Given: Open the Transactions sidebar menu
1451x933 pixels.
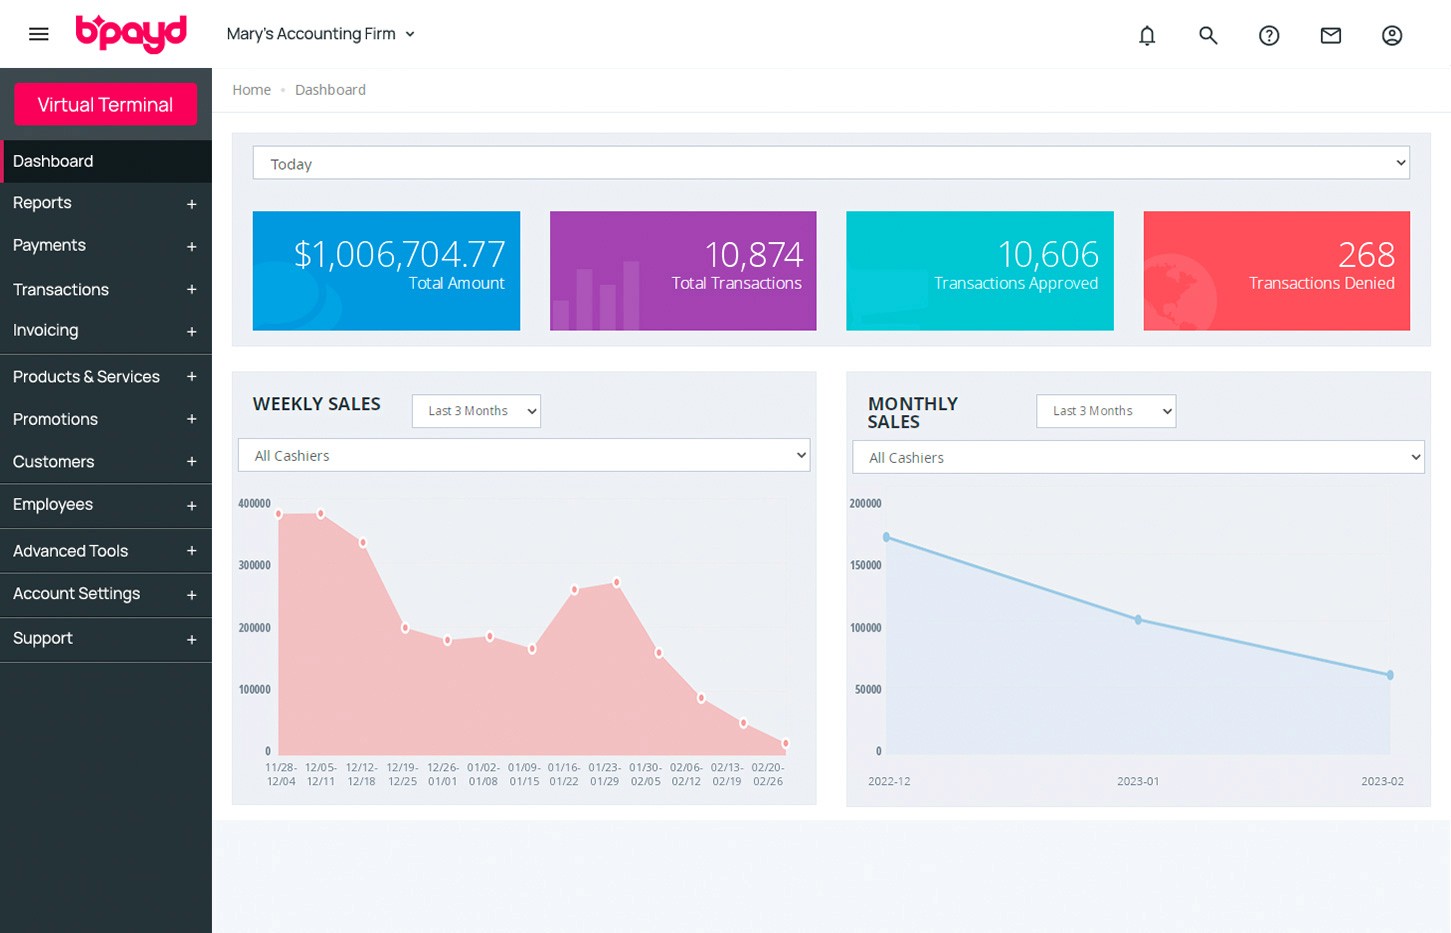Looking at the screenshot, I should tap(106, 289).
